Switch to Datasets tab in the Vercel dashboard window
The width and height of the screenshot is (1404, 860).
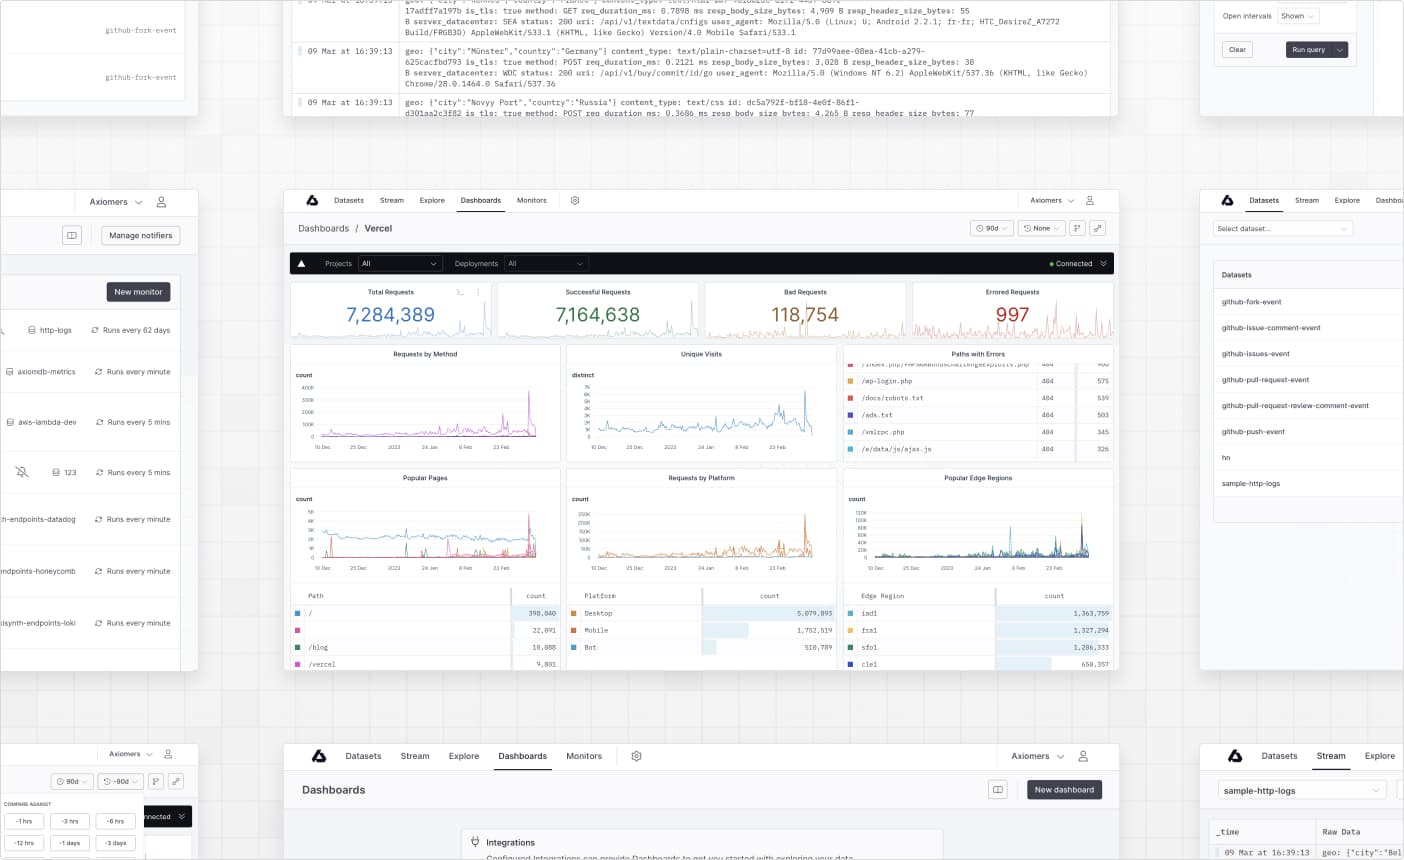[349, 200]
